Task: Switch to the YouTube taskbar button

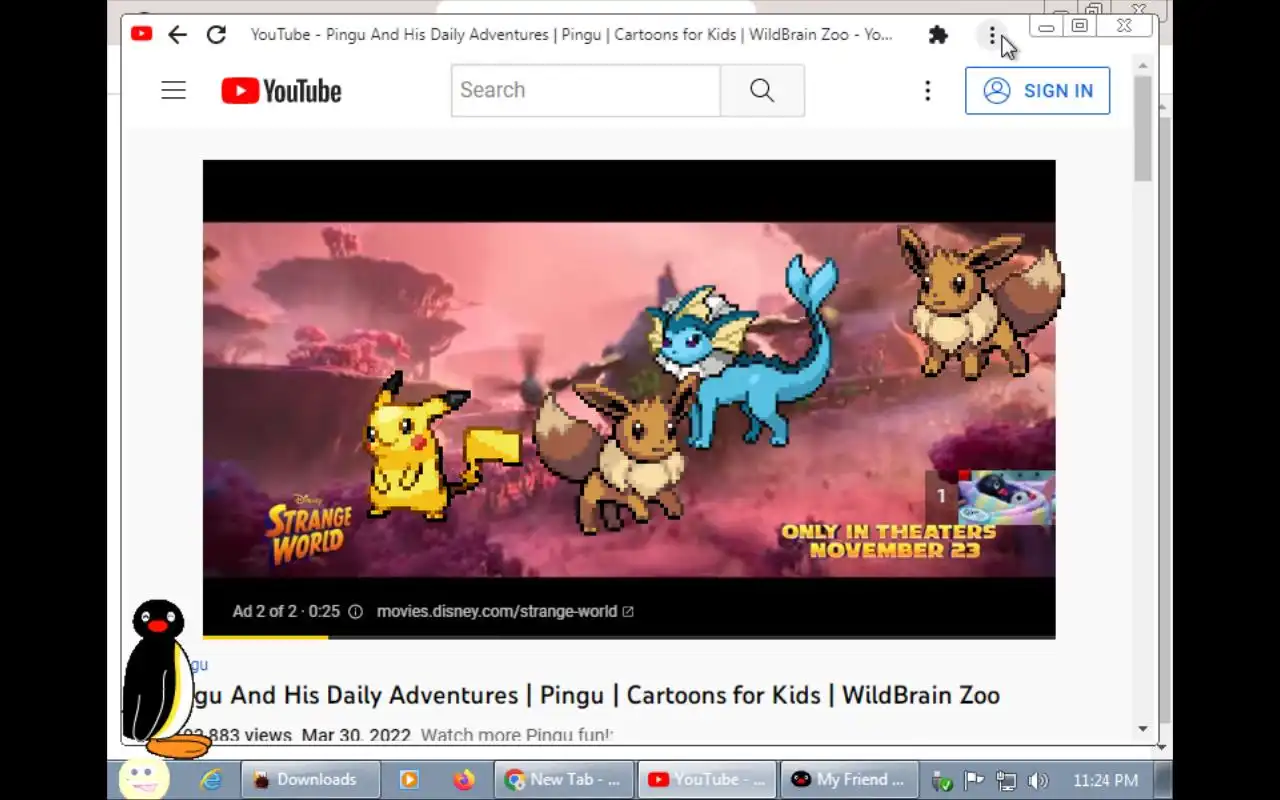Action: pos(707,780)
